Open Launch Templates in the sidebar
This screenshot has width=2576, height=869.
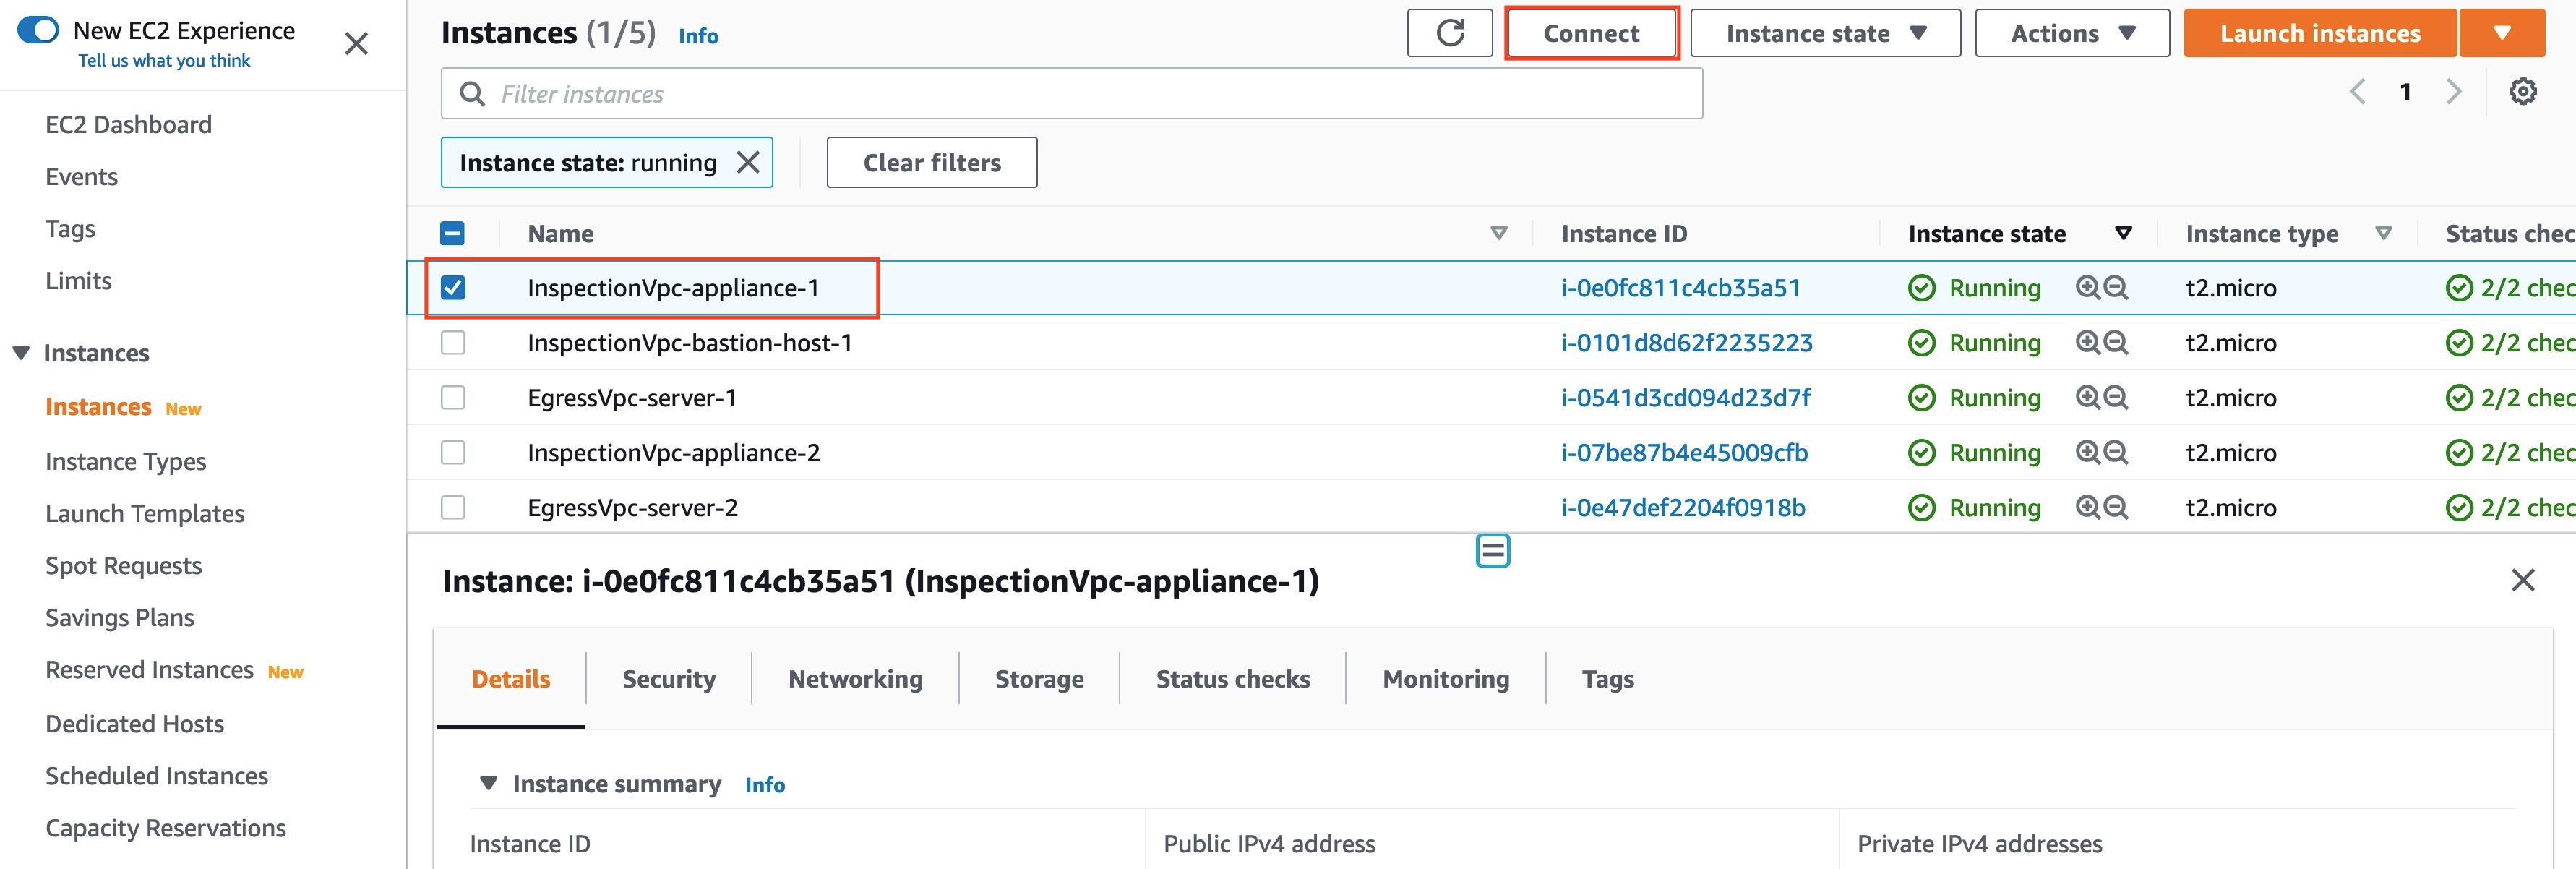pos(145,513)
